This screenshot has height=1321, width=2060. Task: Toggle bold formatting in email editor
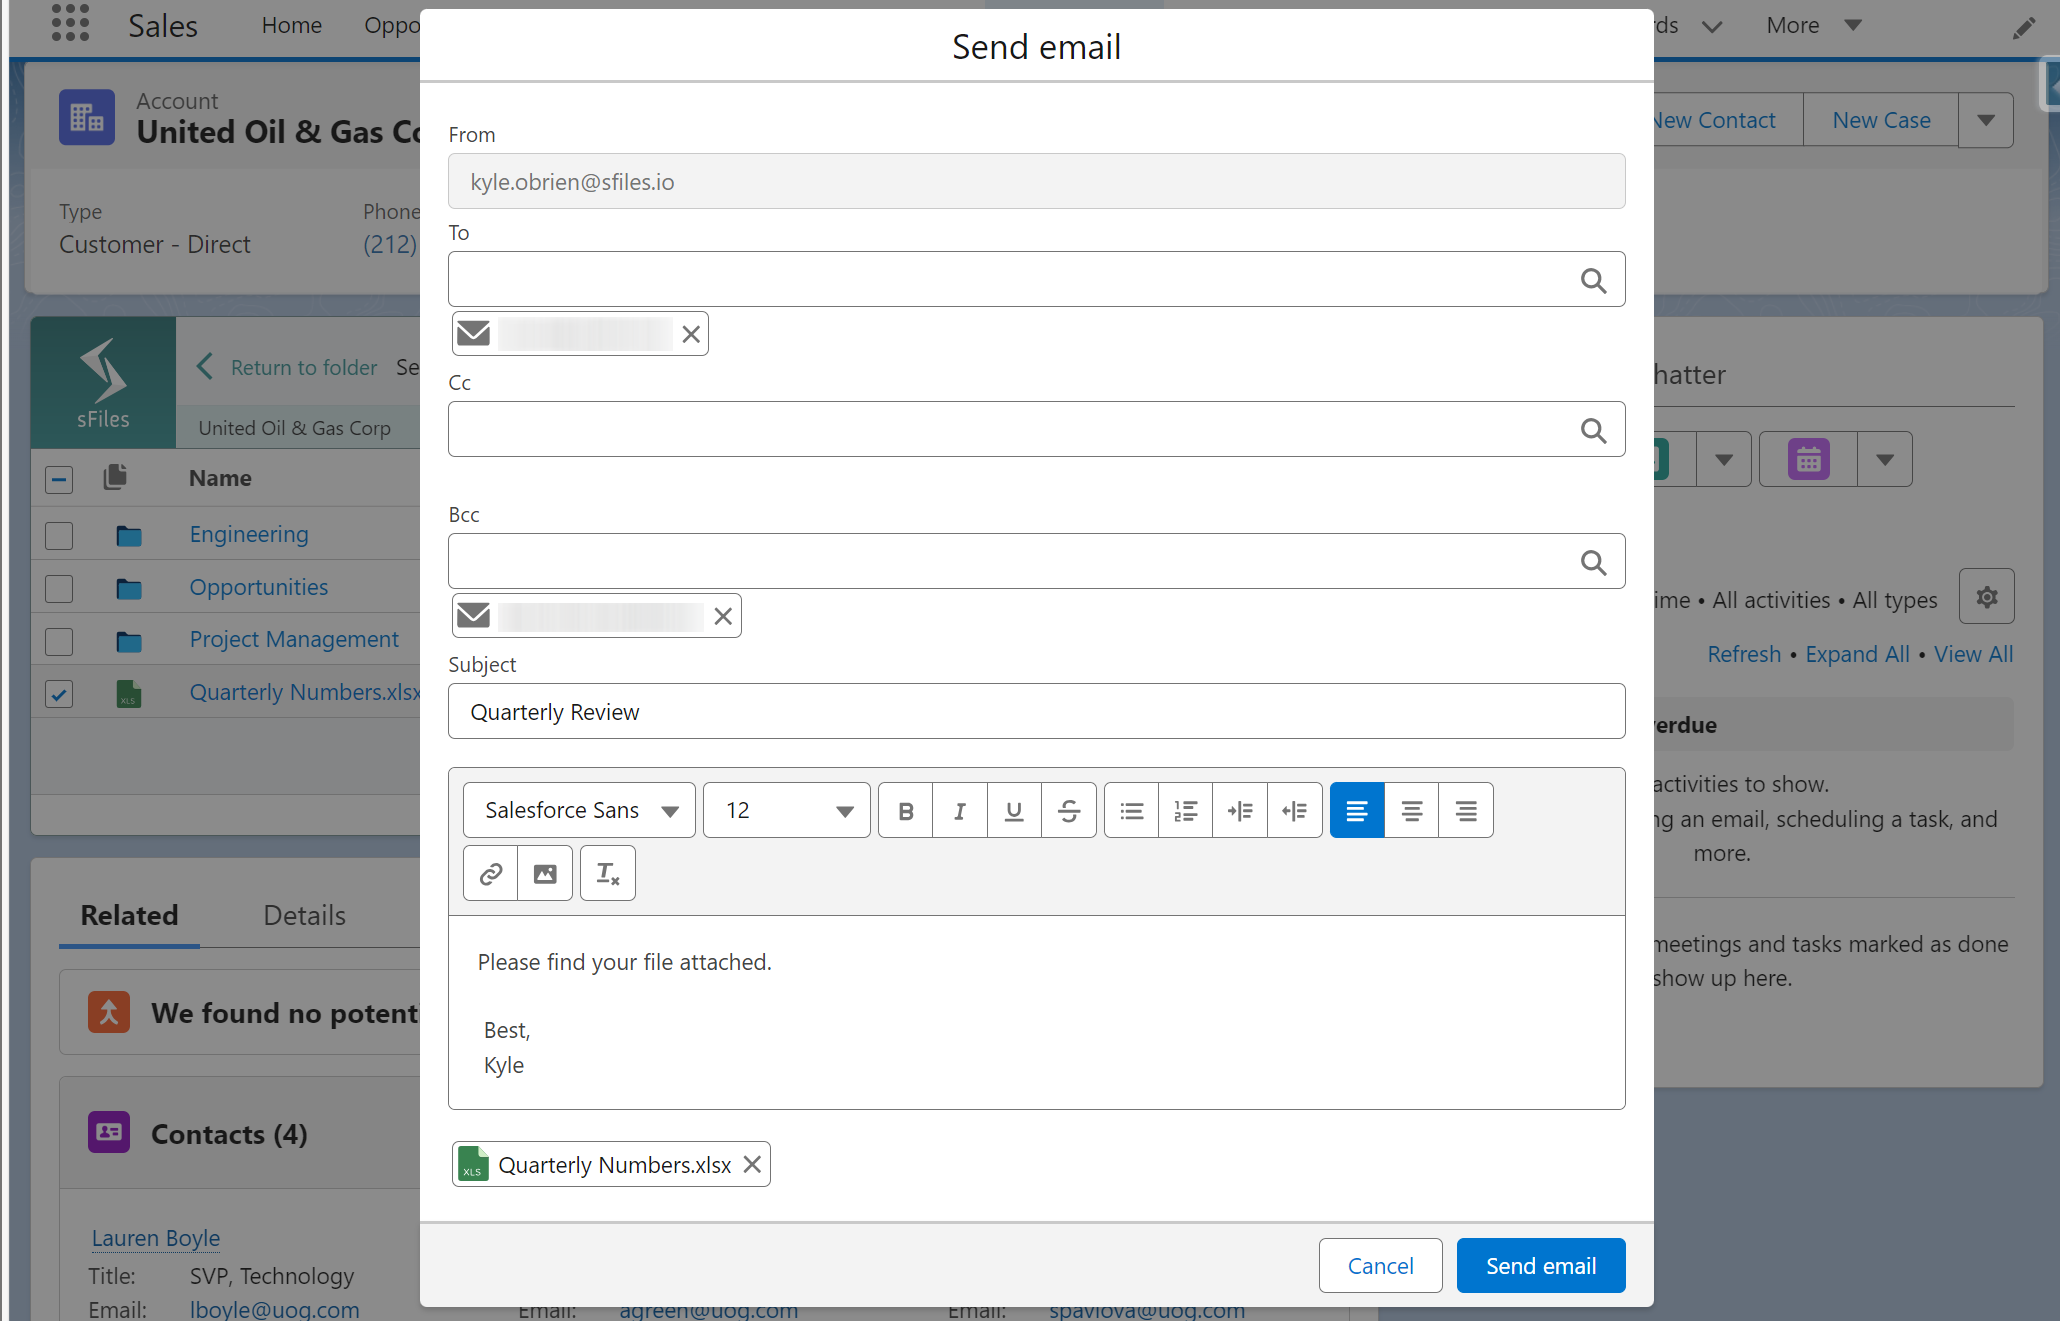pyautogui.click(x=906, y=810)
